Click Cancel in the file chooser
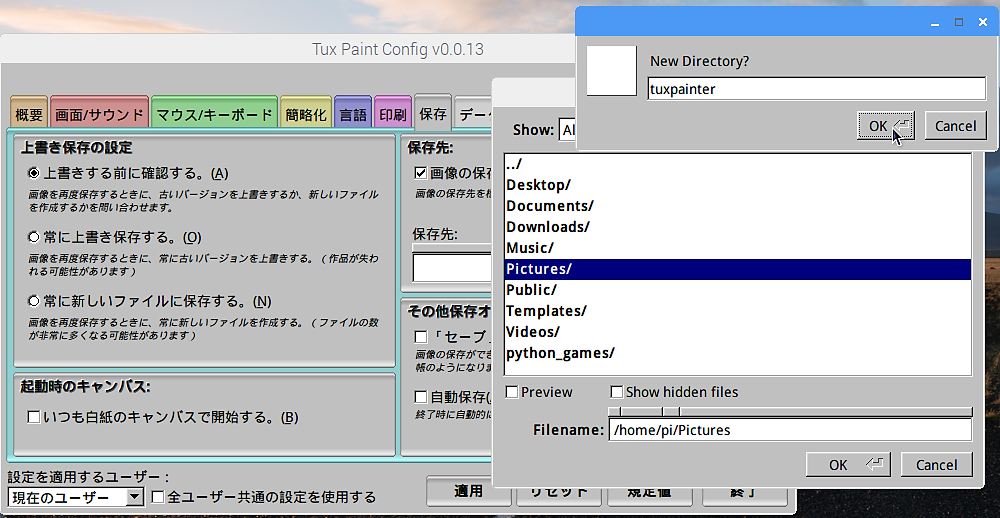 pyautogui.click(x=936, y=465)
